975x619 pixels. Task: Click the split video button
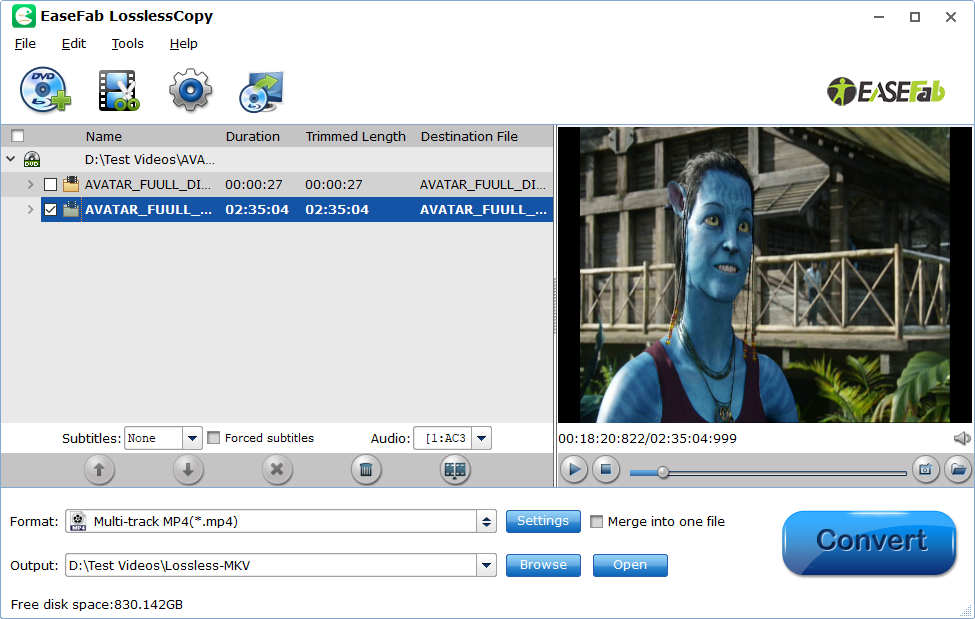[x=455, y=470]
